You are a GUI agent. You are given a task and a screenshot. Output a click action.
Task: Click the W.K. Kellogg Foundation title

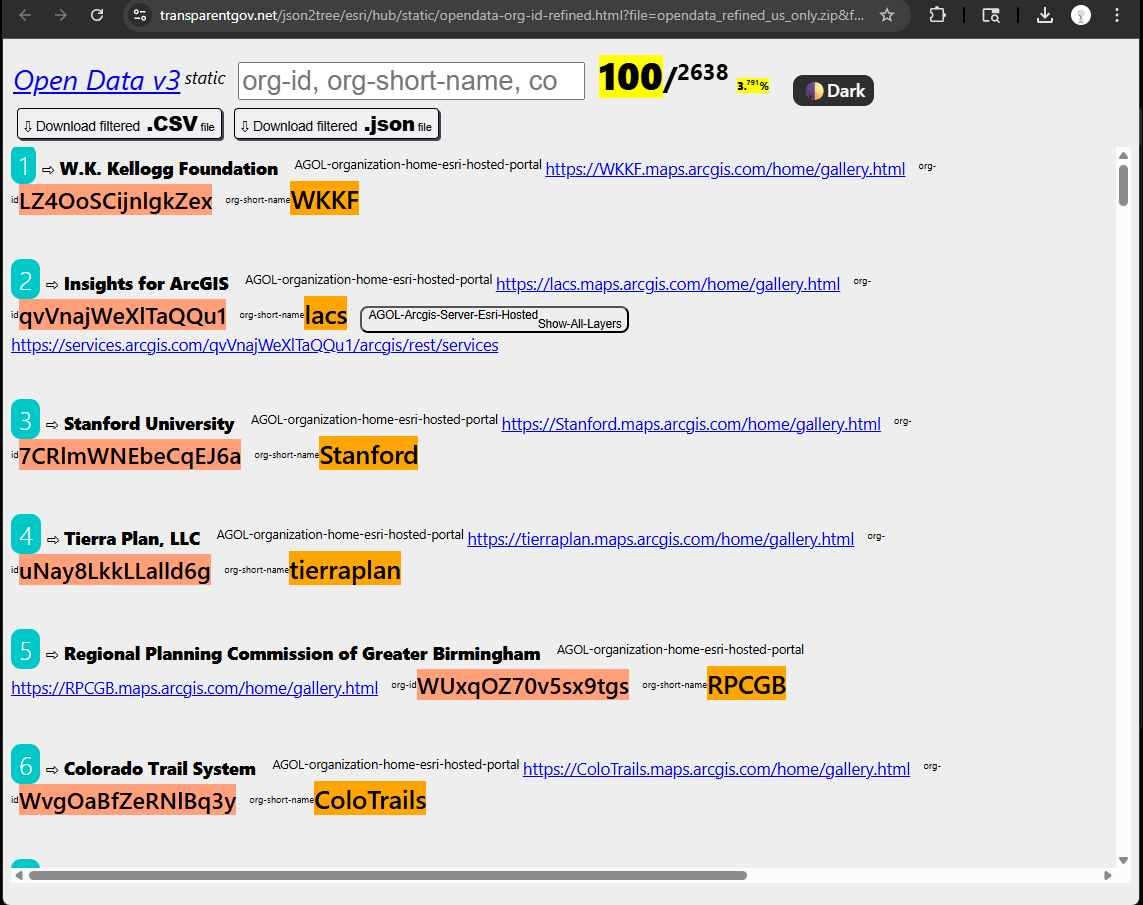click(168, 169)
